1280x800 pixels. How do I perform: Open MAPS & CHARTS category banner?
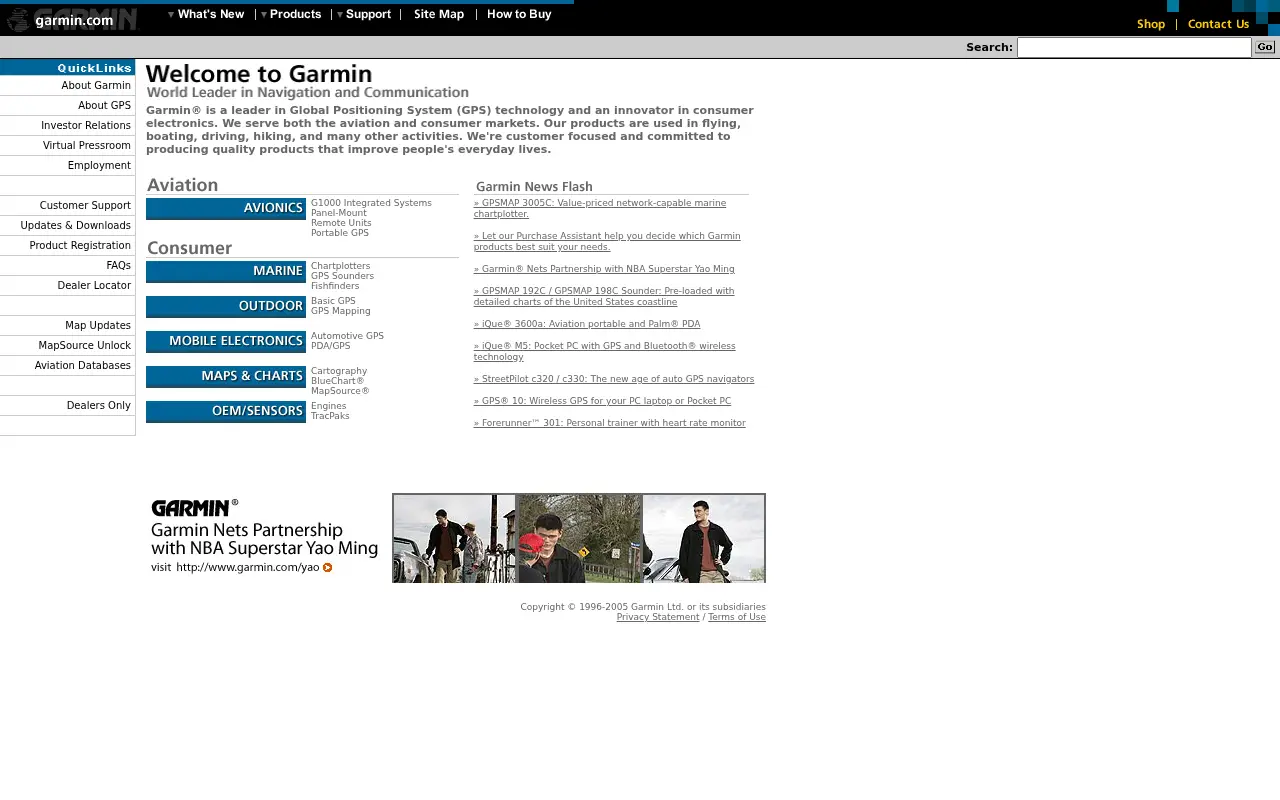click(x=226, y=377)
